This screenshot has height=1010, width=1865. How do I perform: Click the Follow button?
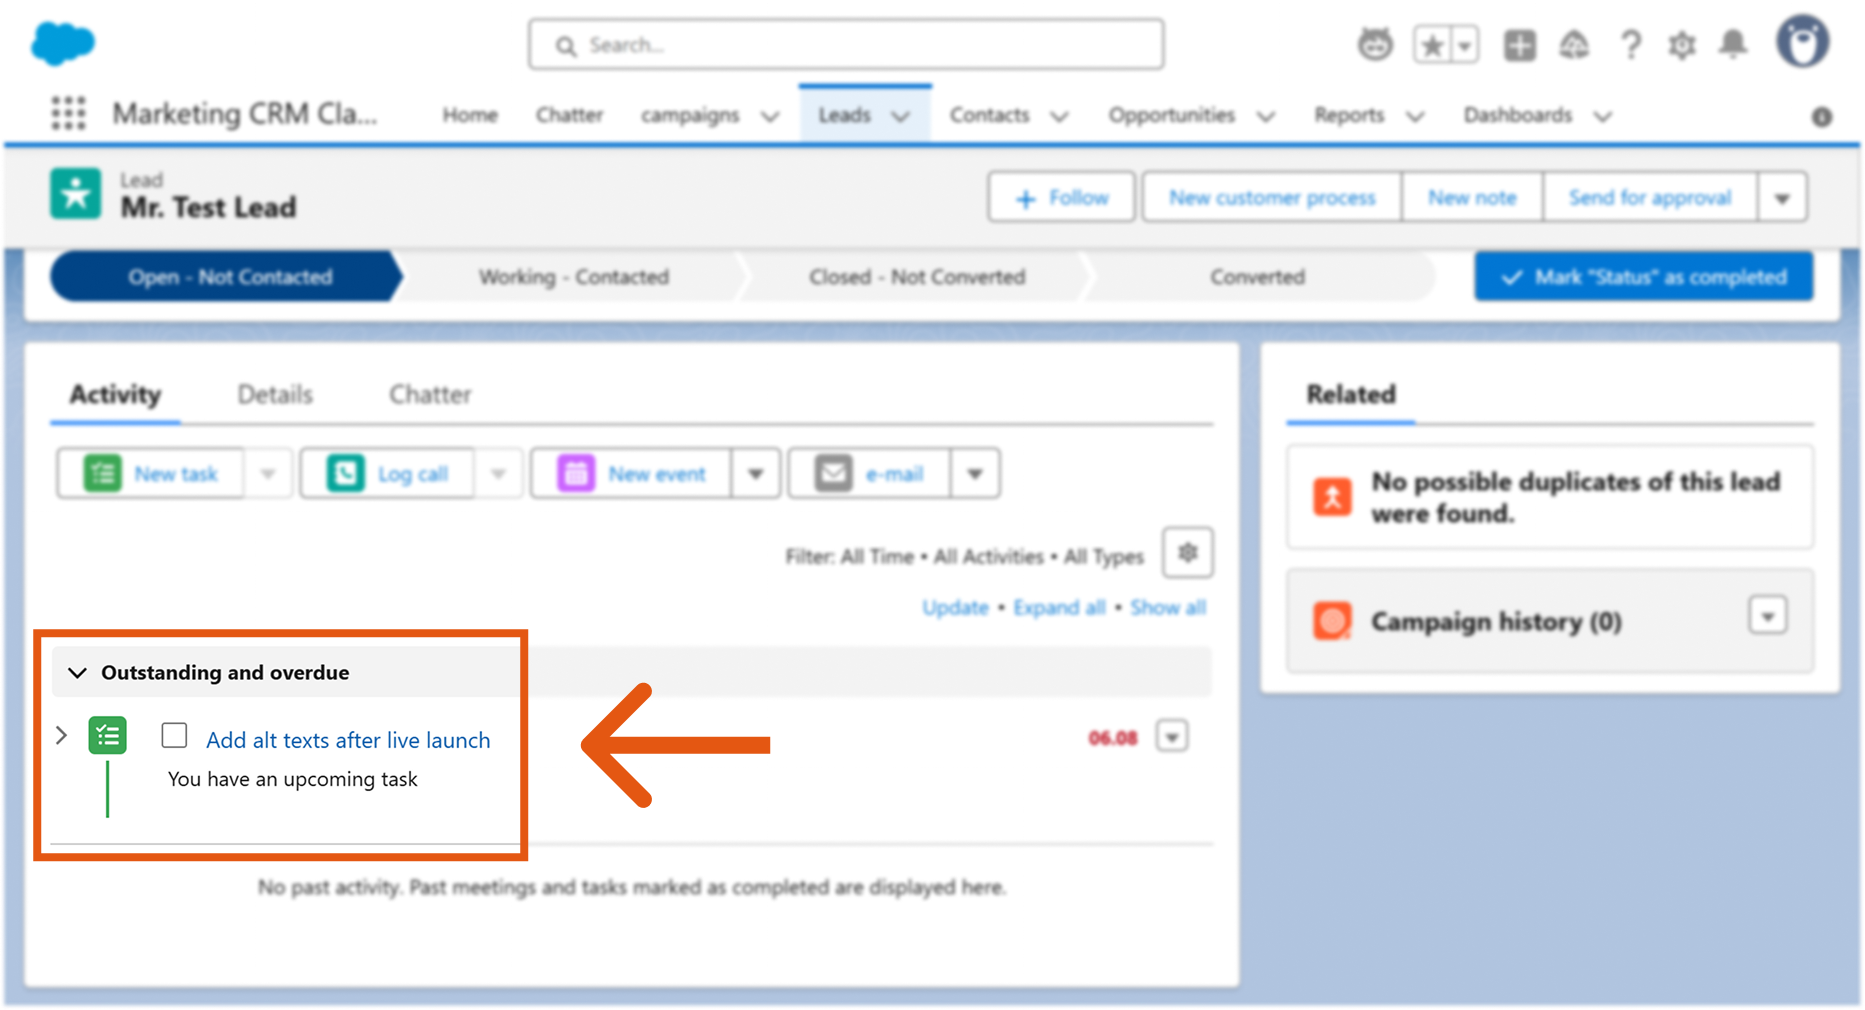click(x=1061, y=198)
